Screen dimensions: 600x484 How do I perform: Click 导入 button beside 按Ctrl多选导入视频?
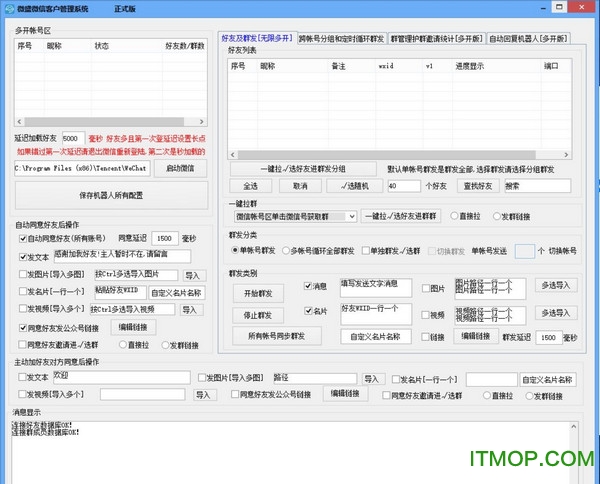(190, 310)
